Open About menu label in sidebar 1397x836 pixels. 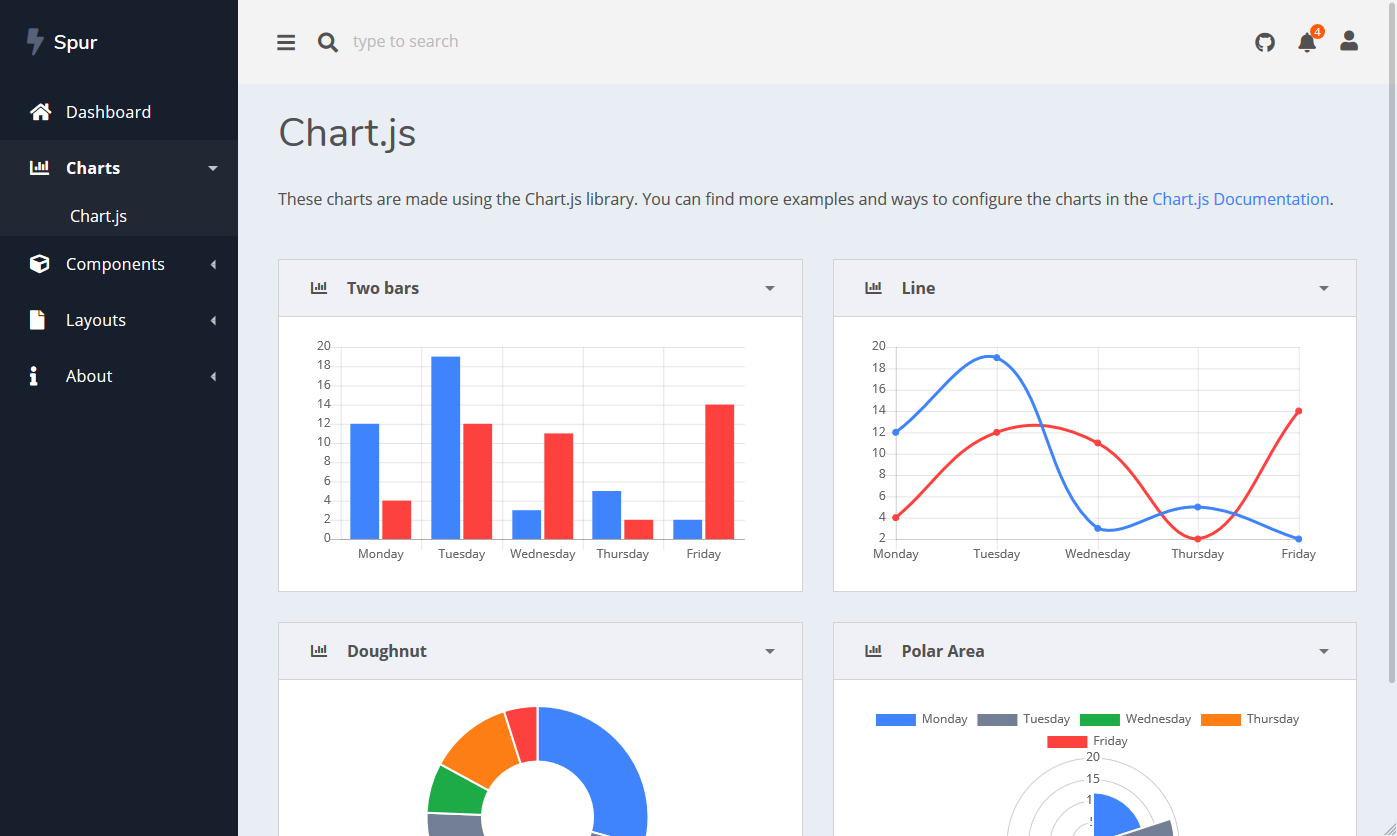point(89,376)
